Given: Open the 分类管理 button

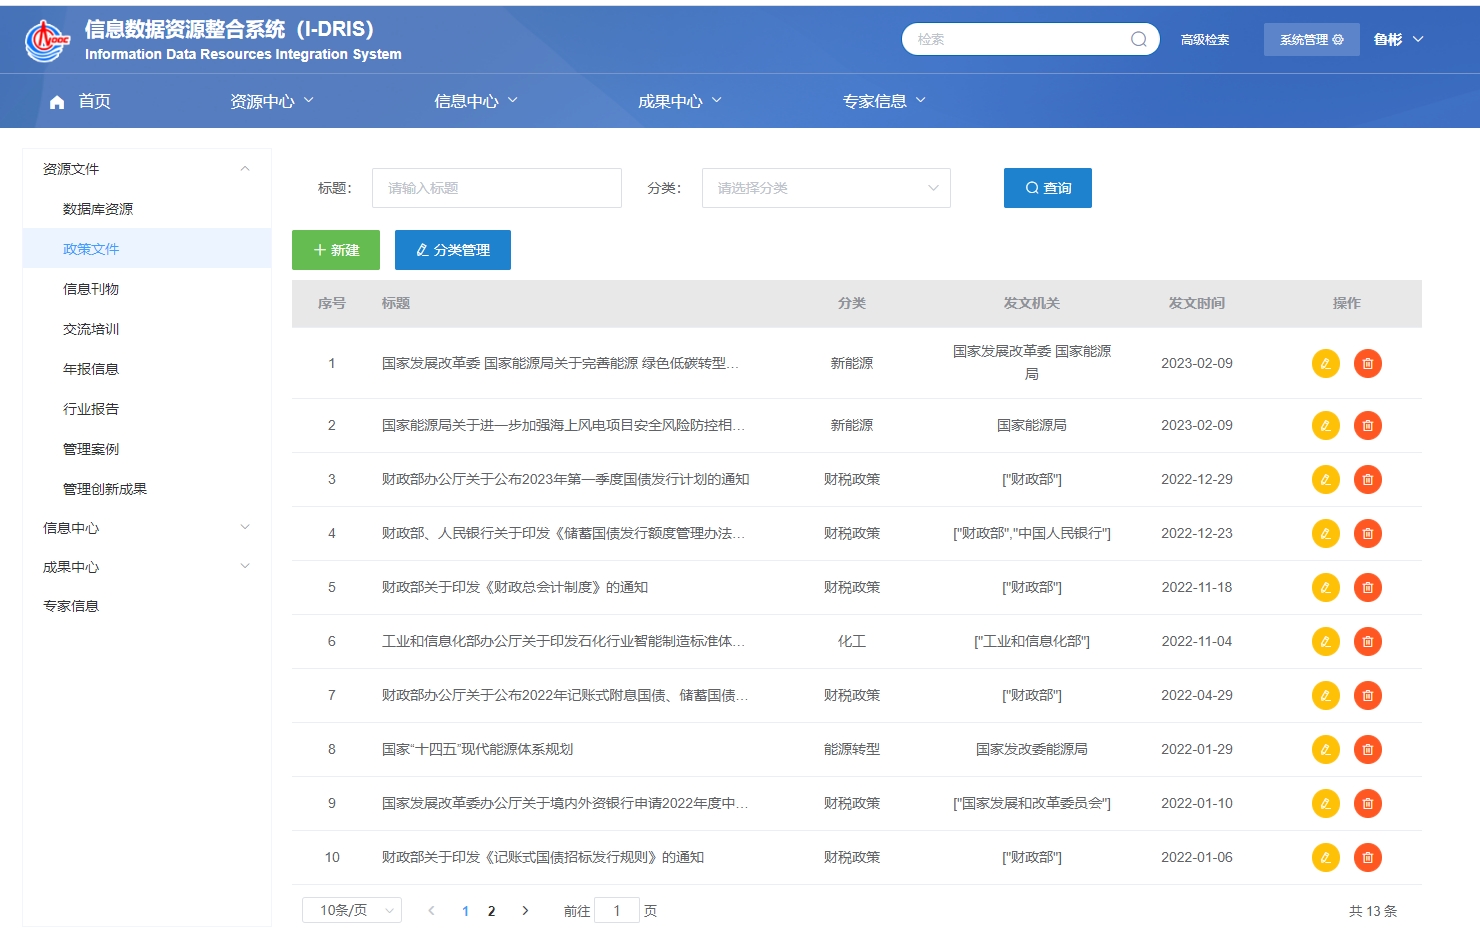Looking at the screenshot, I should (x=453, y=250).
